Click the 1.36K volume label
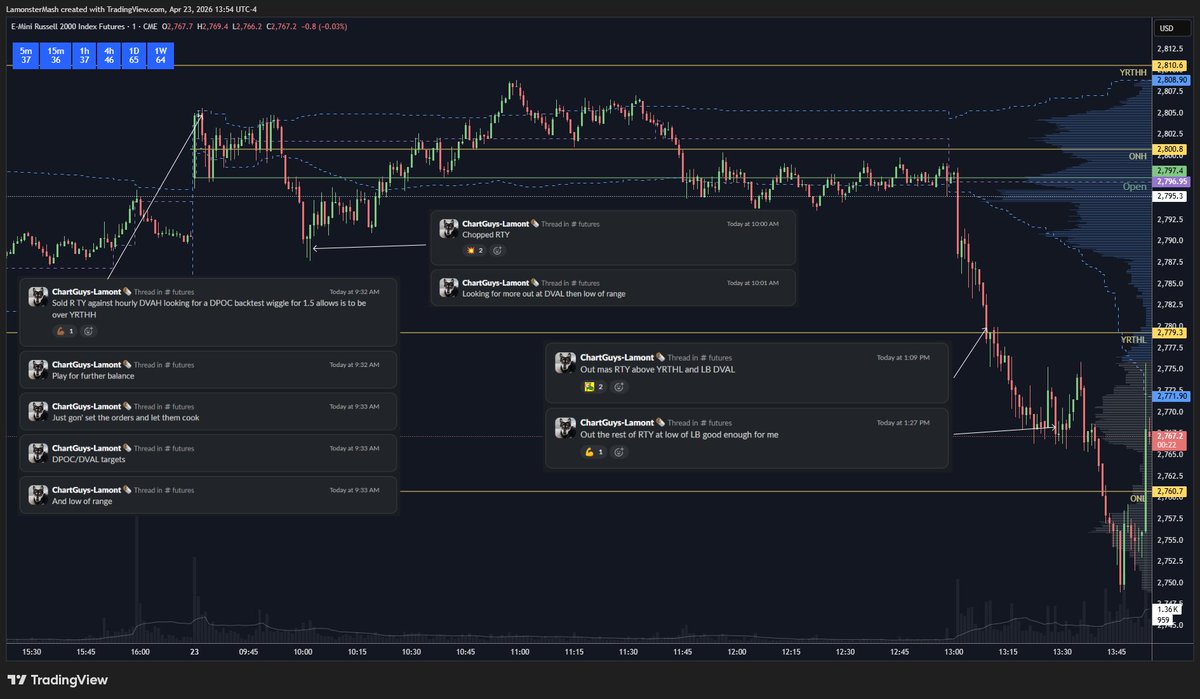The image size is (1200, 699). tap(1167, 609)
